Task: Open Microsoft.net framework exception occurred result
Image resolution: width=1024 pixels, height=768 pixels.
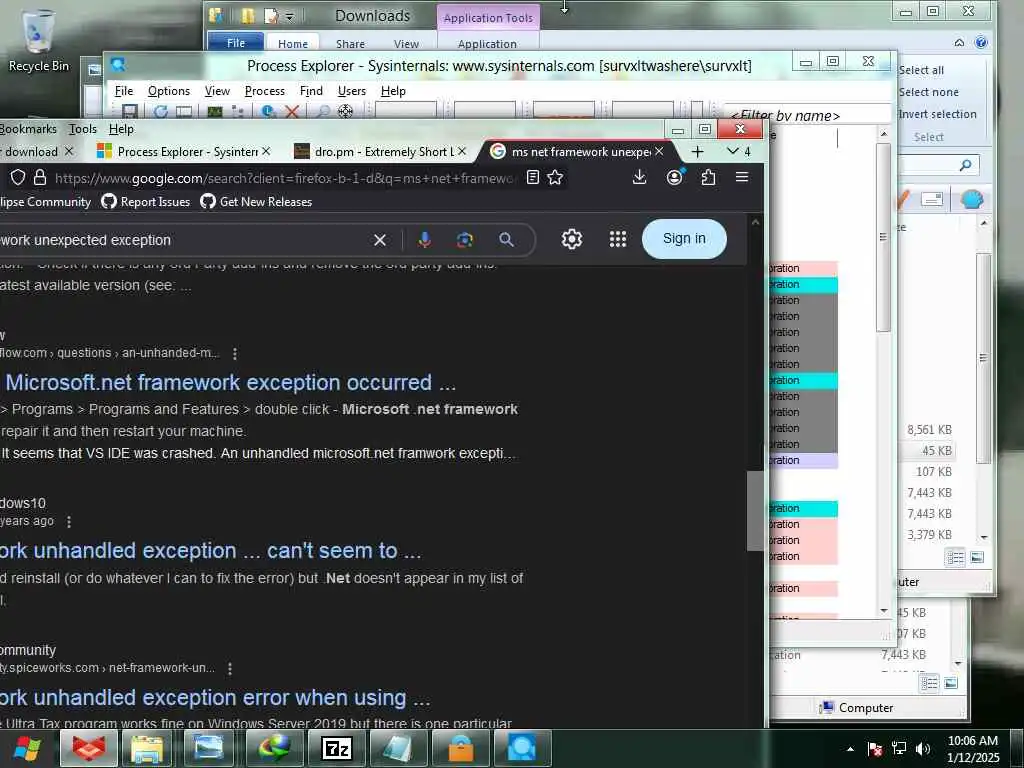Action: pos(231,382)
